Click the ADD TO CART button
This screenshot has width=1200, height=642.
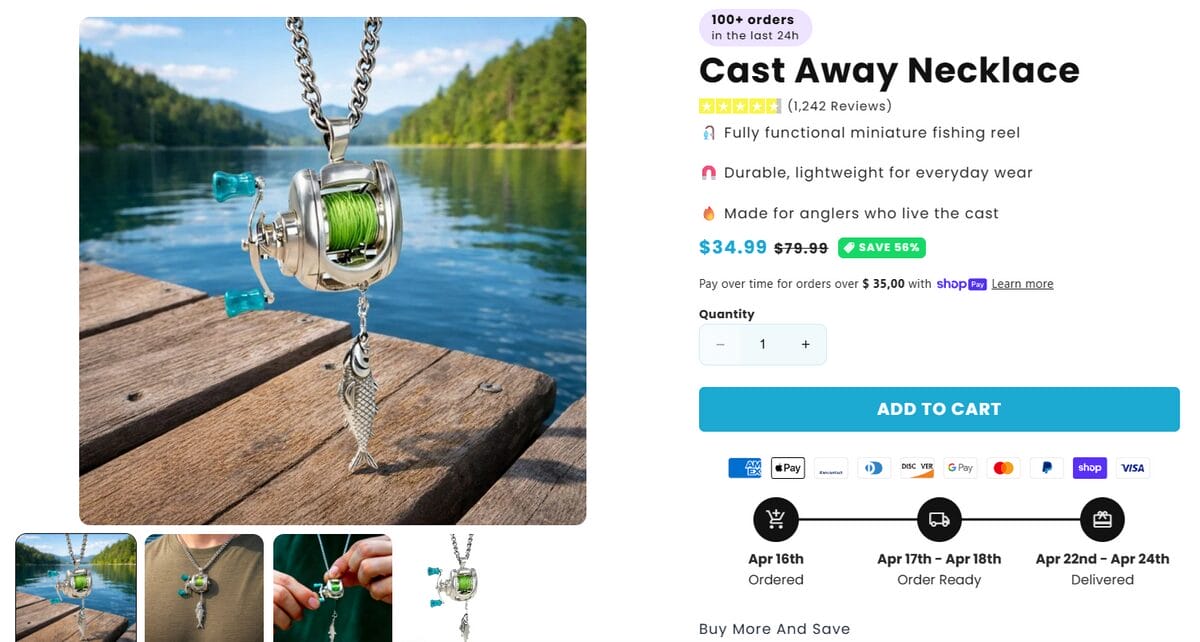(x=939, y=408)
